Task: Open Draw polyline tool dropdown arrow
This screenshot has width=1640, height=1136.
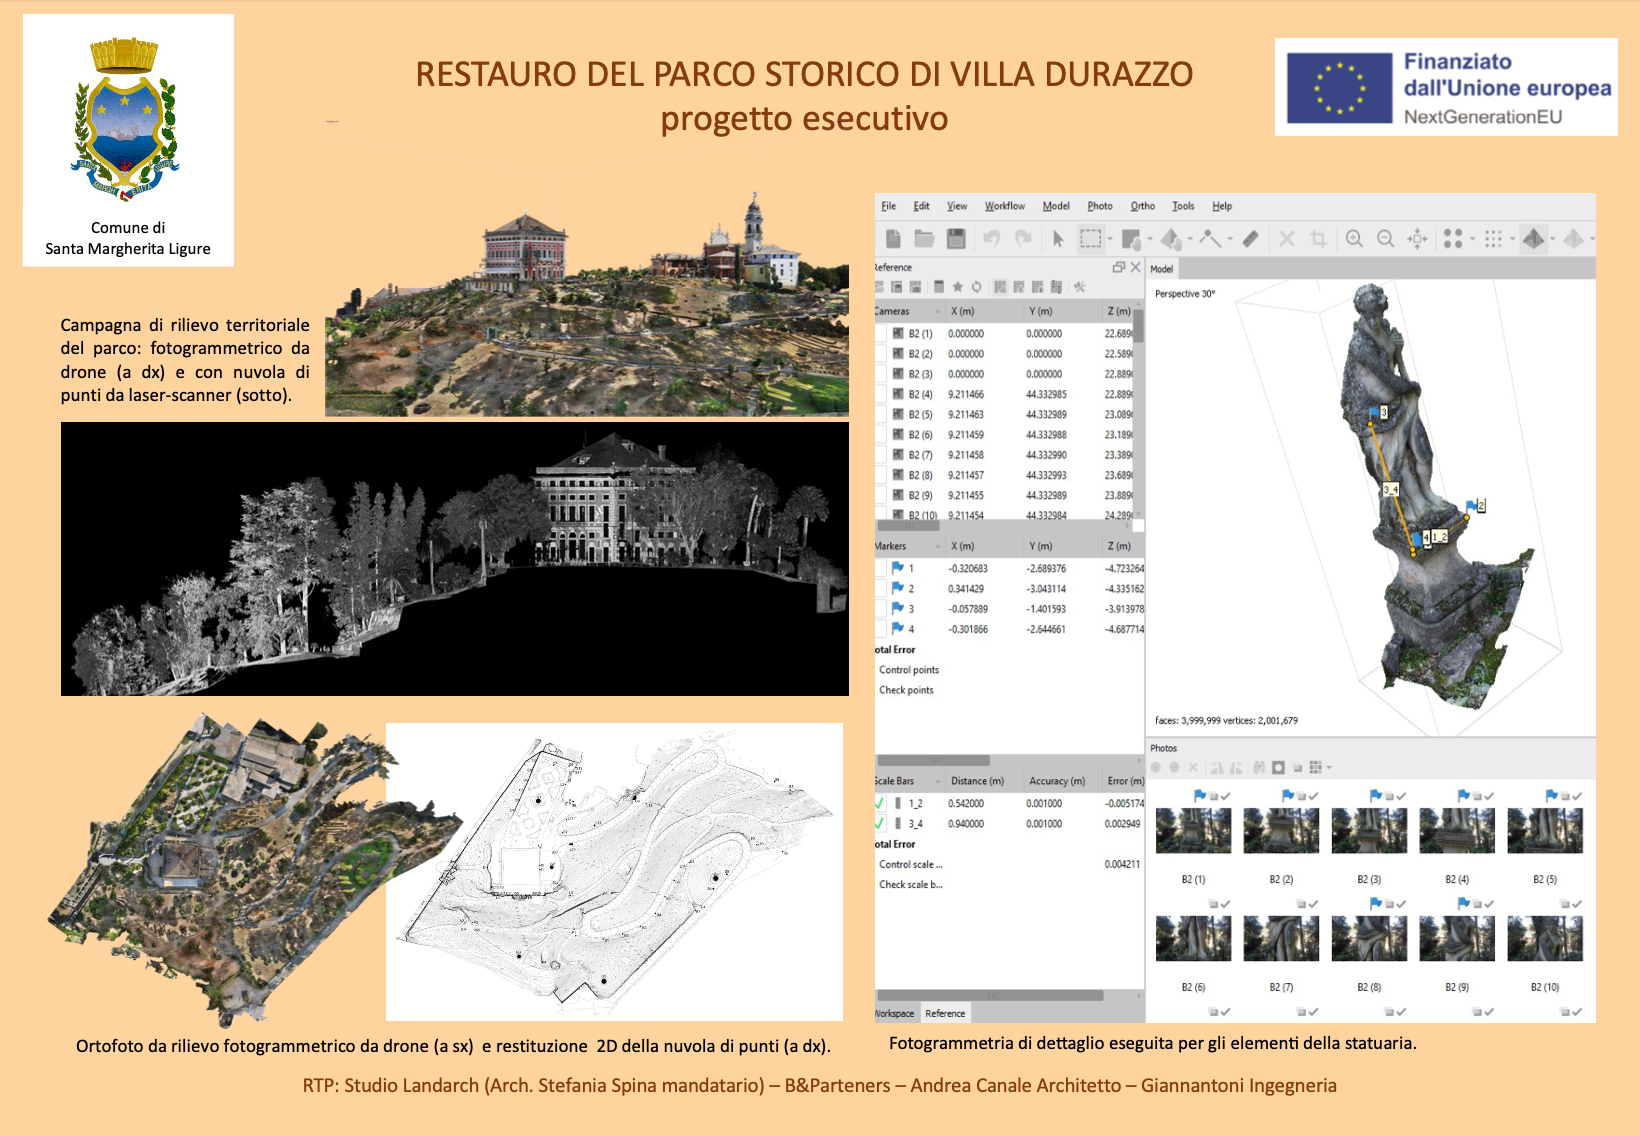Action: click(x=1230, y=239)
